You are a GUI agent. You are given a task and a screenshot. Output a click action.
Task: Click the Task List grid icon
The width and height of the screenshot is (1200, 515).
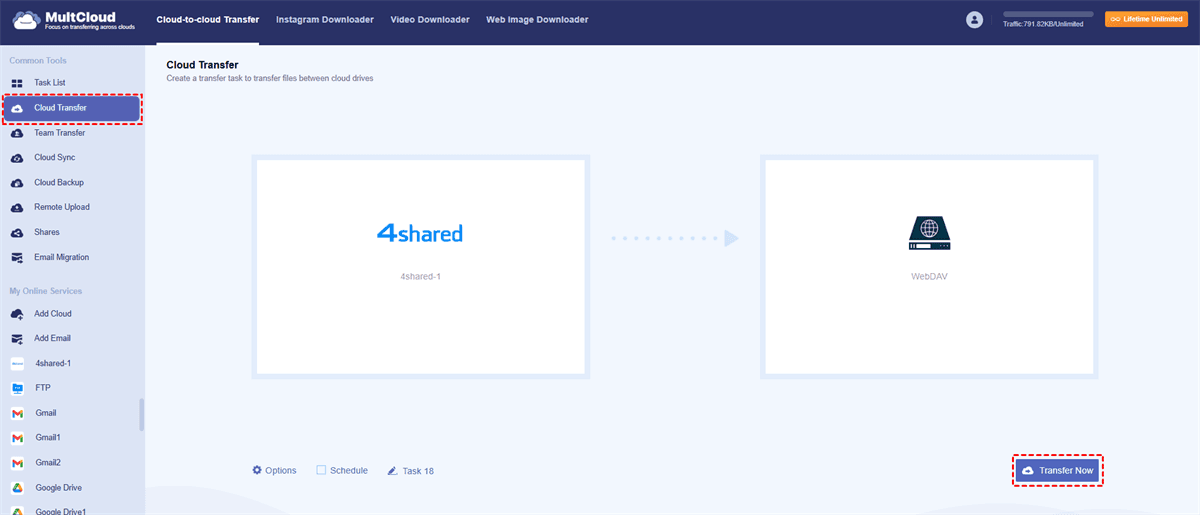click(x=17, y=83)
